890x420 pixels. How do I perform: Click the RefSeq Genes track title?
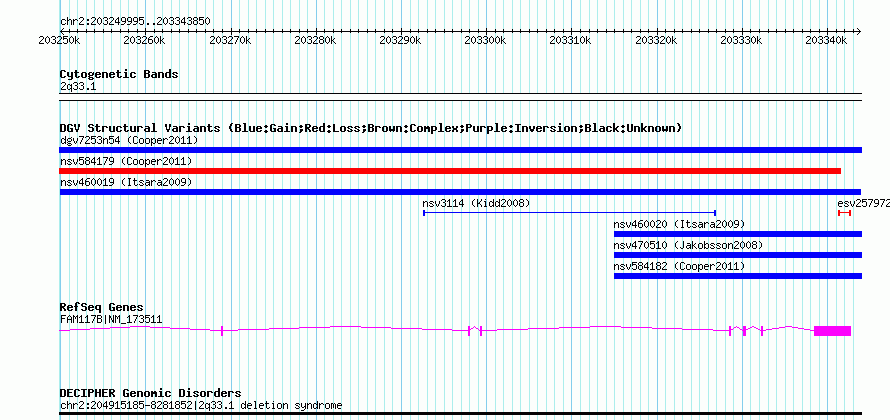point(102,308)
